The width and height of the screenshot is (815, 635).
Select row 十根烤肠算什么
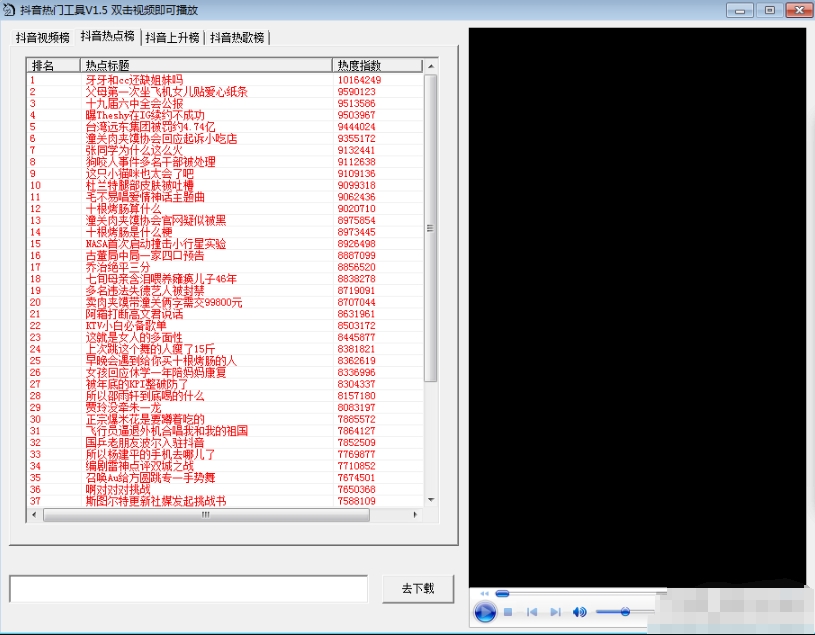coord(225,209)
